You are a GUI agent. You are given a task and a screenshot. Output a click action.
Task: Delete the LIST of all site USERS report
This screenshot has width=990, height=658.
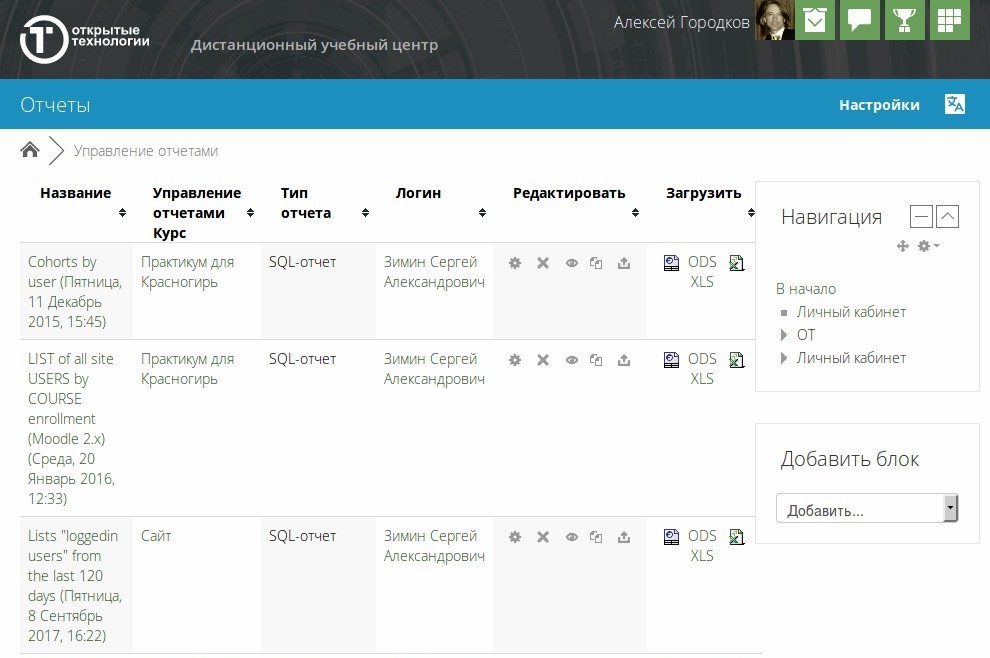tap(543, 360)
